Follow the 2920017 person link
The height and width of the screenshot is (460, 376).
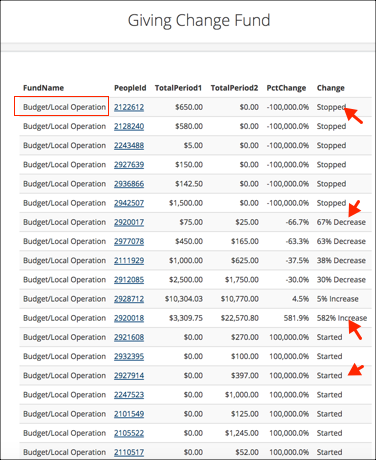pyautogui.click(x=129, y=222)
